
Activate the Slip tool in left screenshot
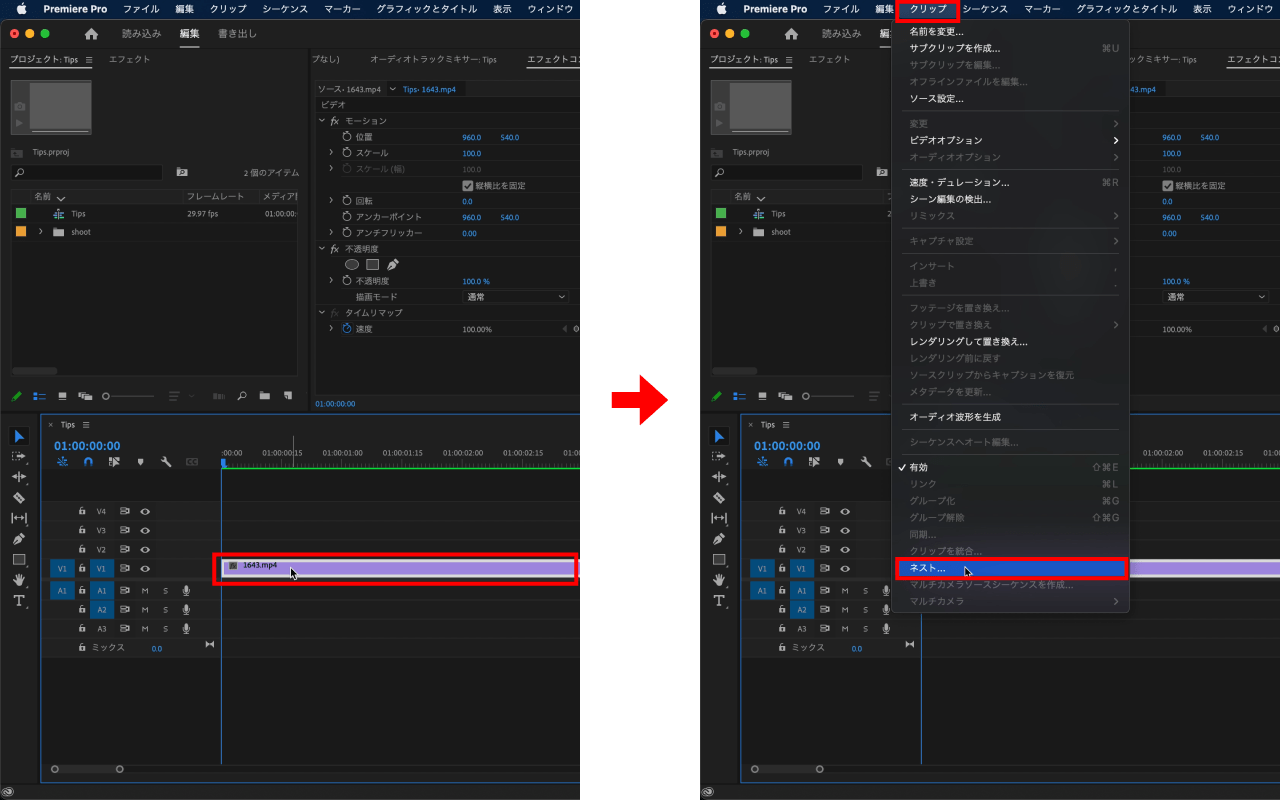(19, 518)
